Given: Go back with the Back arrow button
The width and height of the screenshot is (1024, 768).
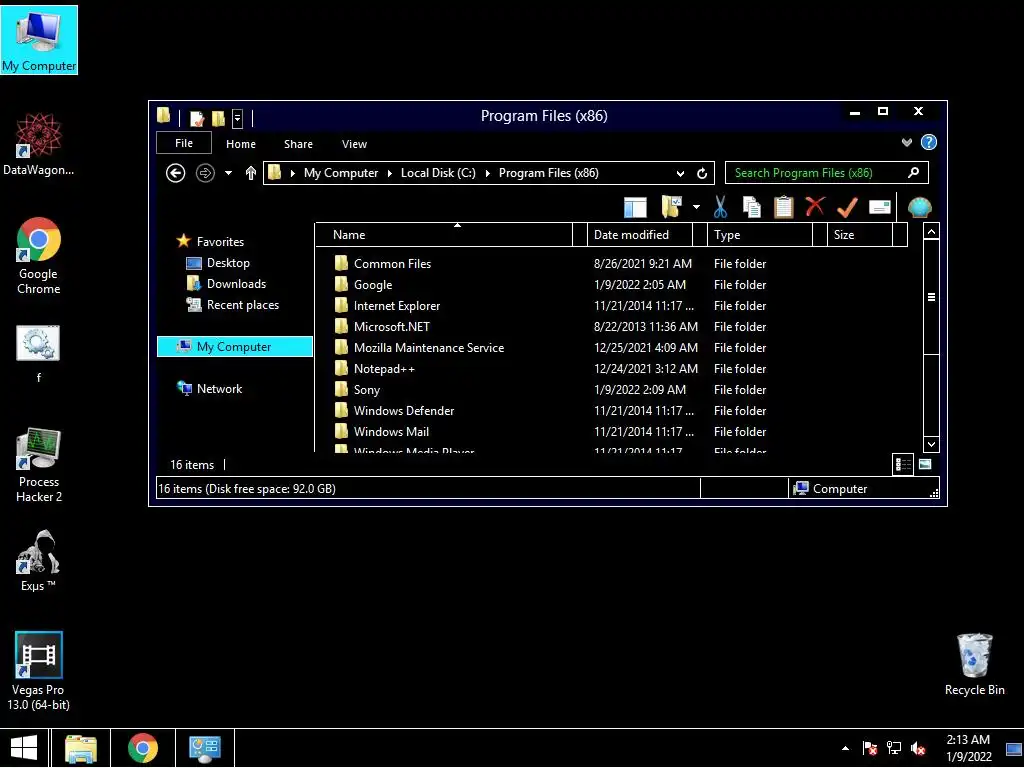Looking at the screenshot, I should tap(175, 173).
